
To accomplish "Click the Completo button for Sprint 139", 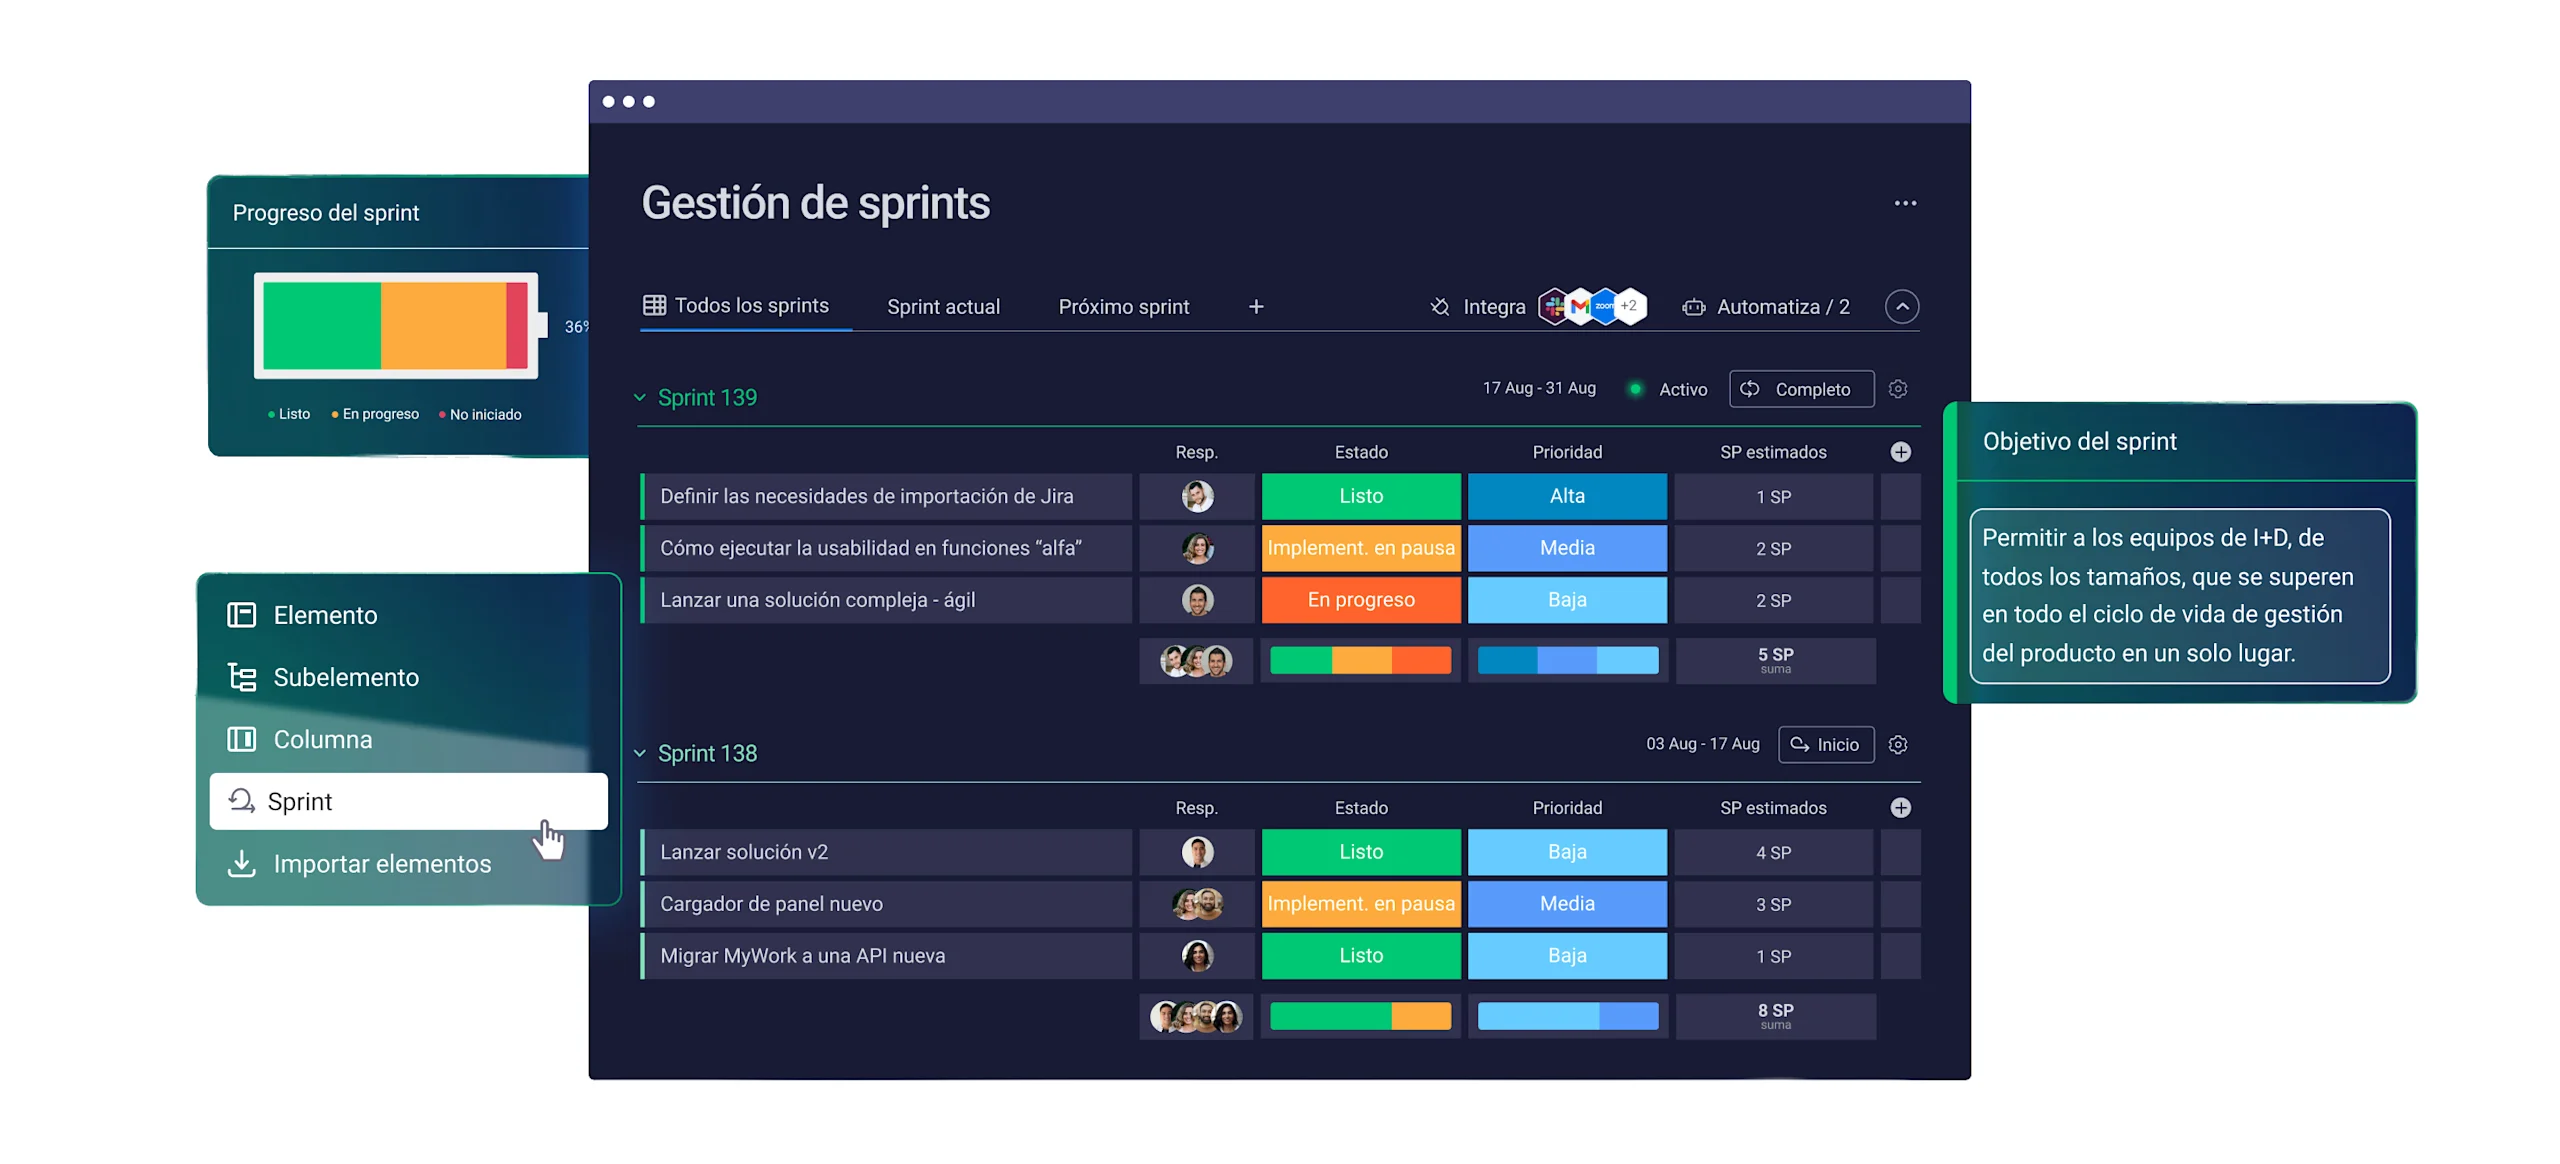I will tap(1801, 389).
